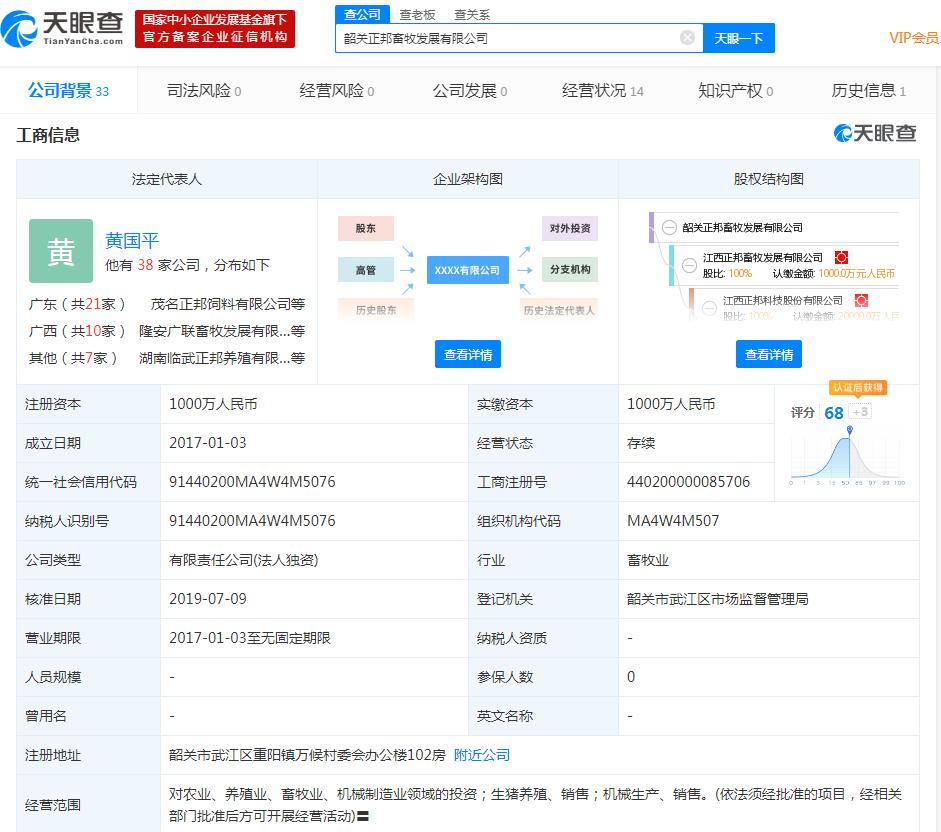Click the TianYanCha logo
This screenshot has height=832, width=941.
click(x=62, y=29)
